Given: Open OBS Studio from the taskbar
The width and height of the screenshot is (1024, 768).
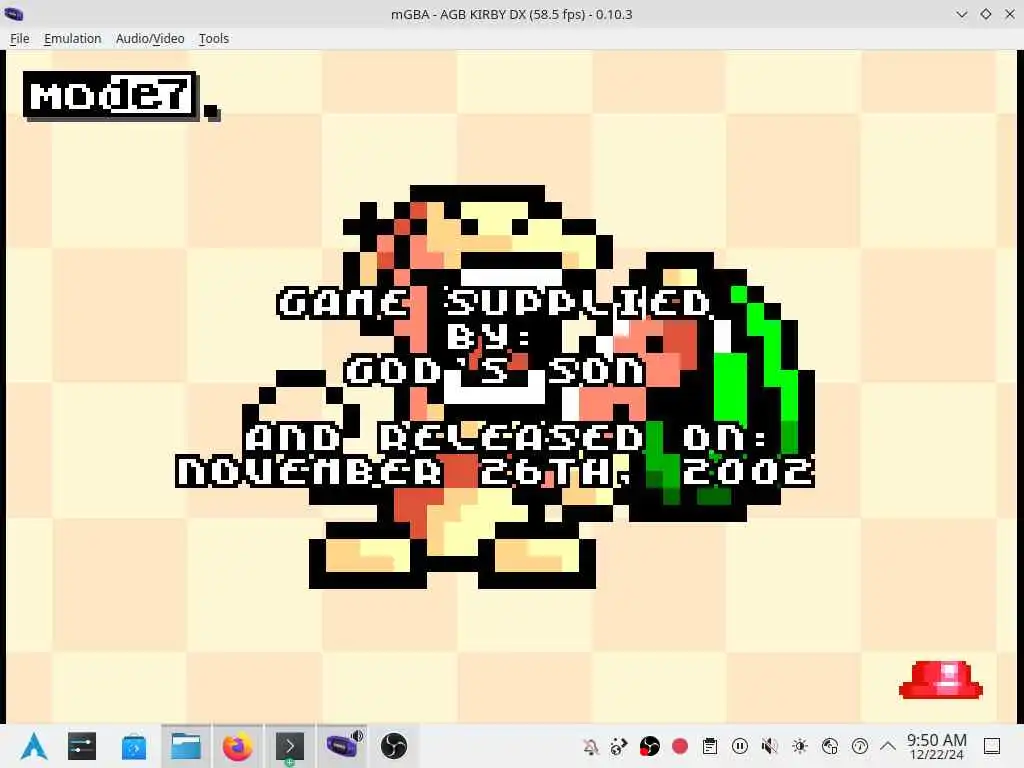Looking at the screenshot, I should coord(394,746).
